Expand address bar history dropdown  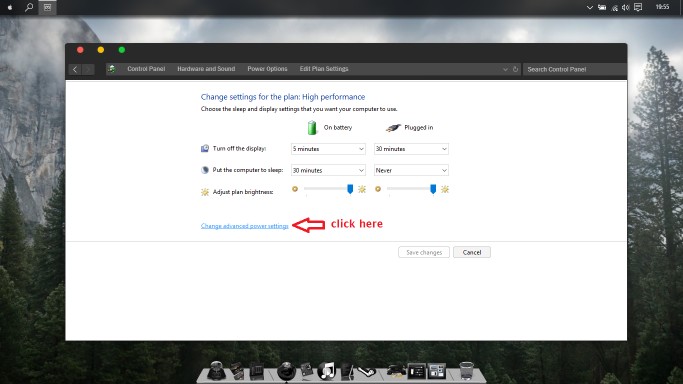pyautogui.click(x=505, y=69)
